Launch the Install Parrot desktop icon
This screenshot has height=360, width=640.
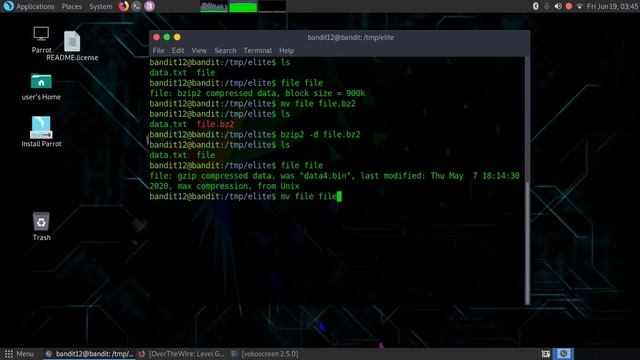click(x=41, y=131)
